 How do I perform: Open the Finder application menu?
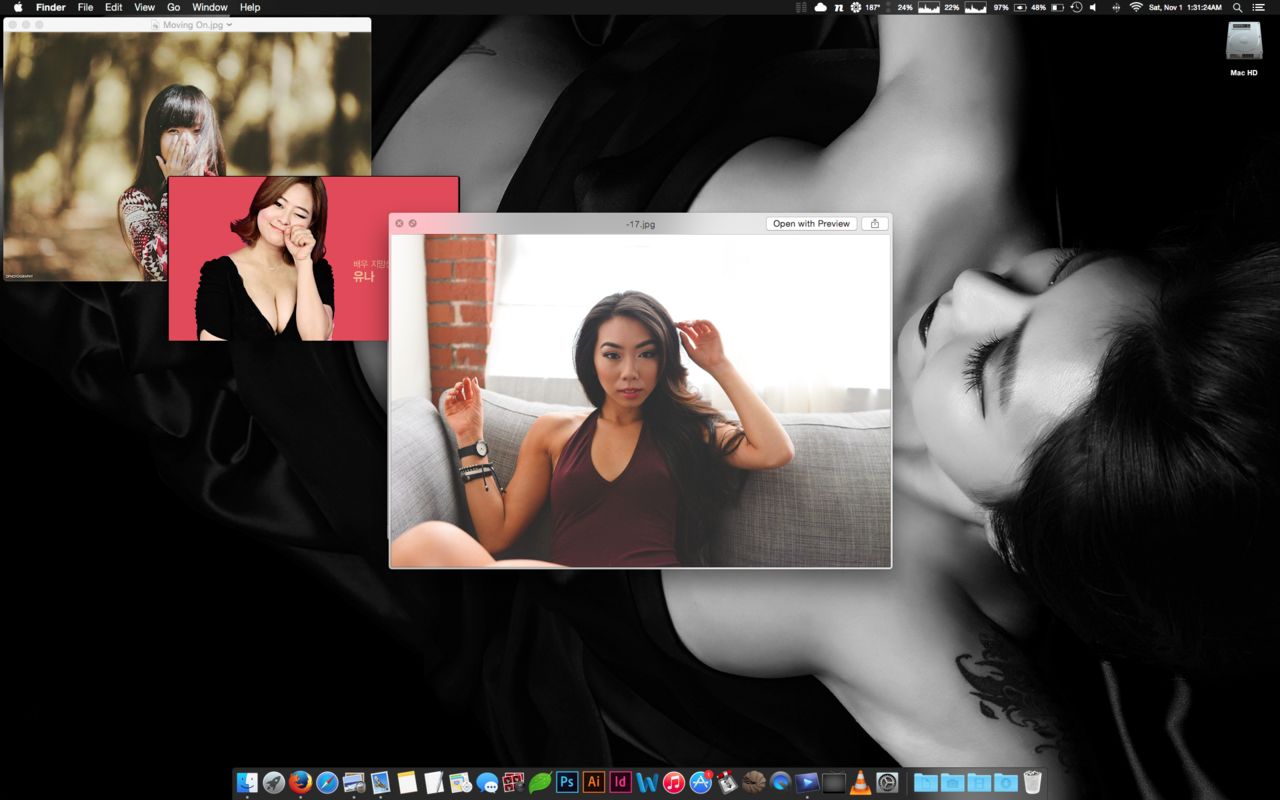coord(51,7)
